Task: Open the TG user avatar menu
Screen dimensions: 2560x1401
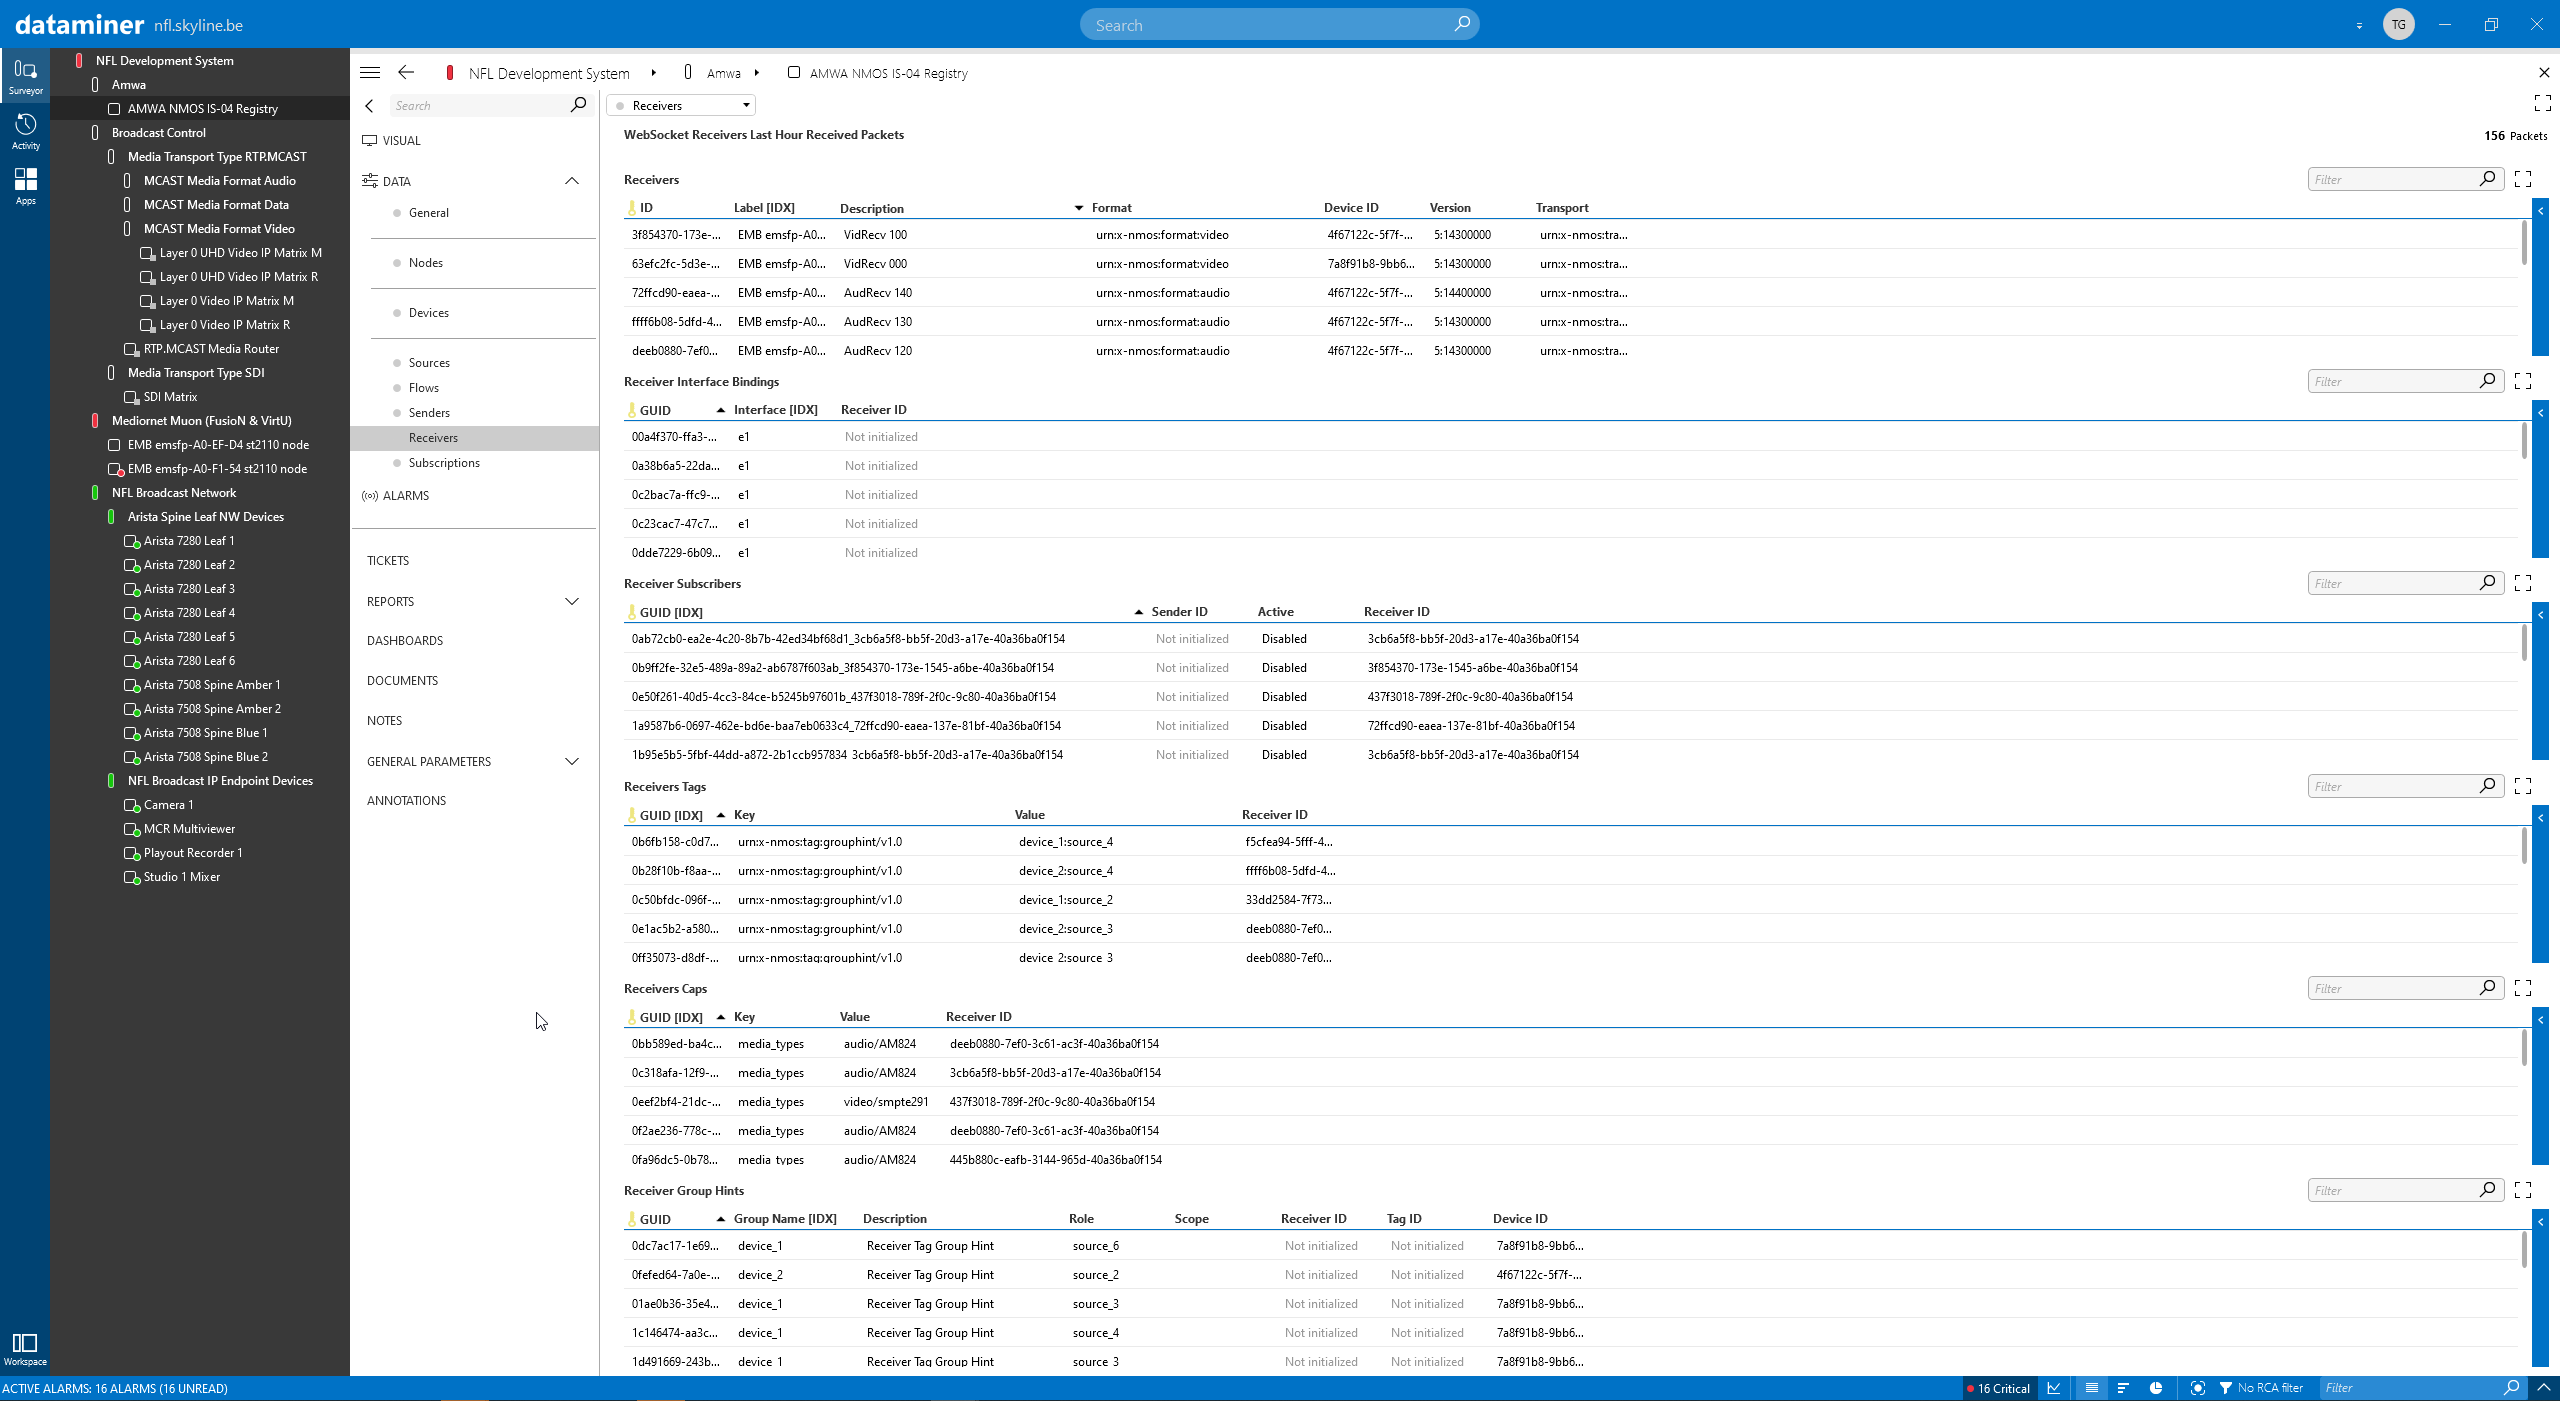Action: point(2399,24)
